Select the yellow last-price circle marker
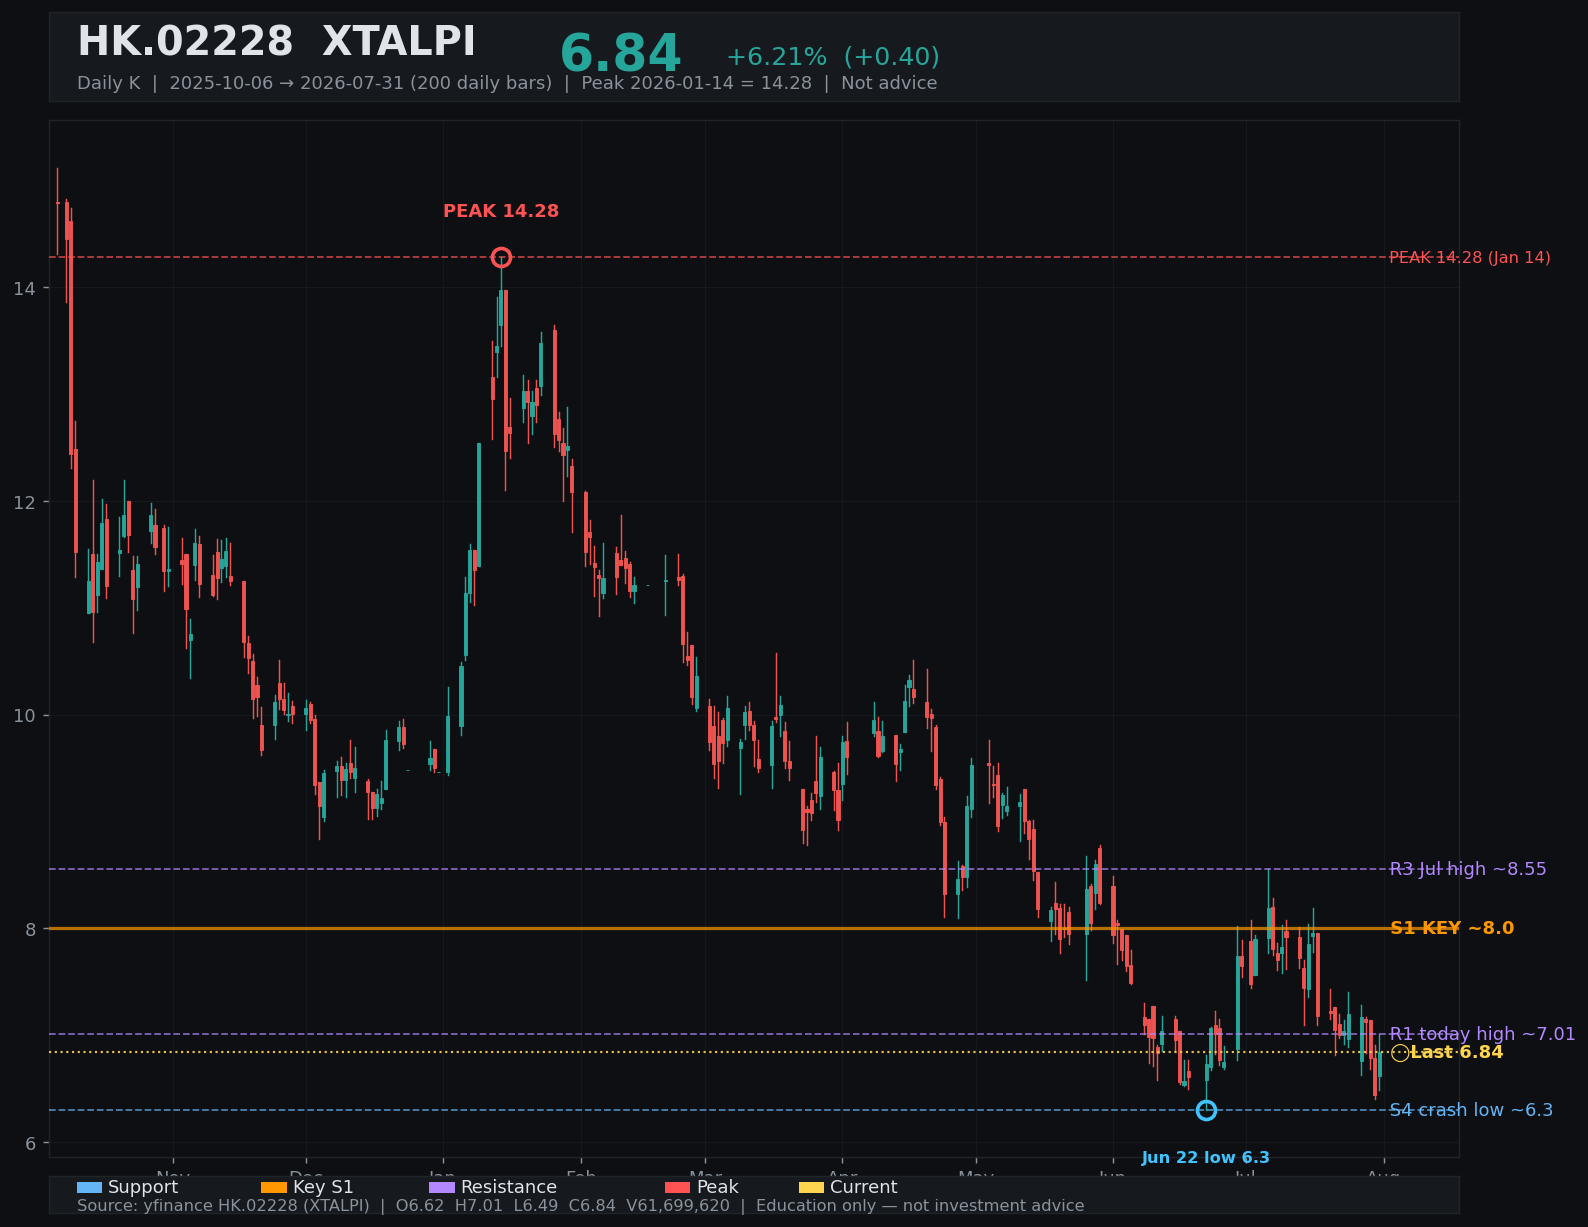Viewport: 1588px width, 1227px height. tap(1400, 1052)
